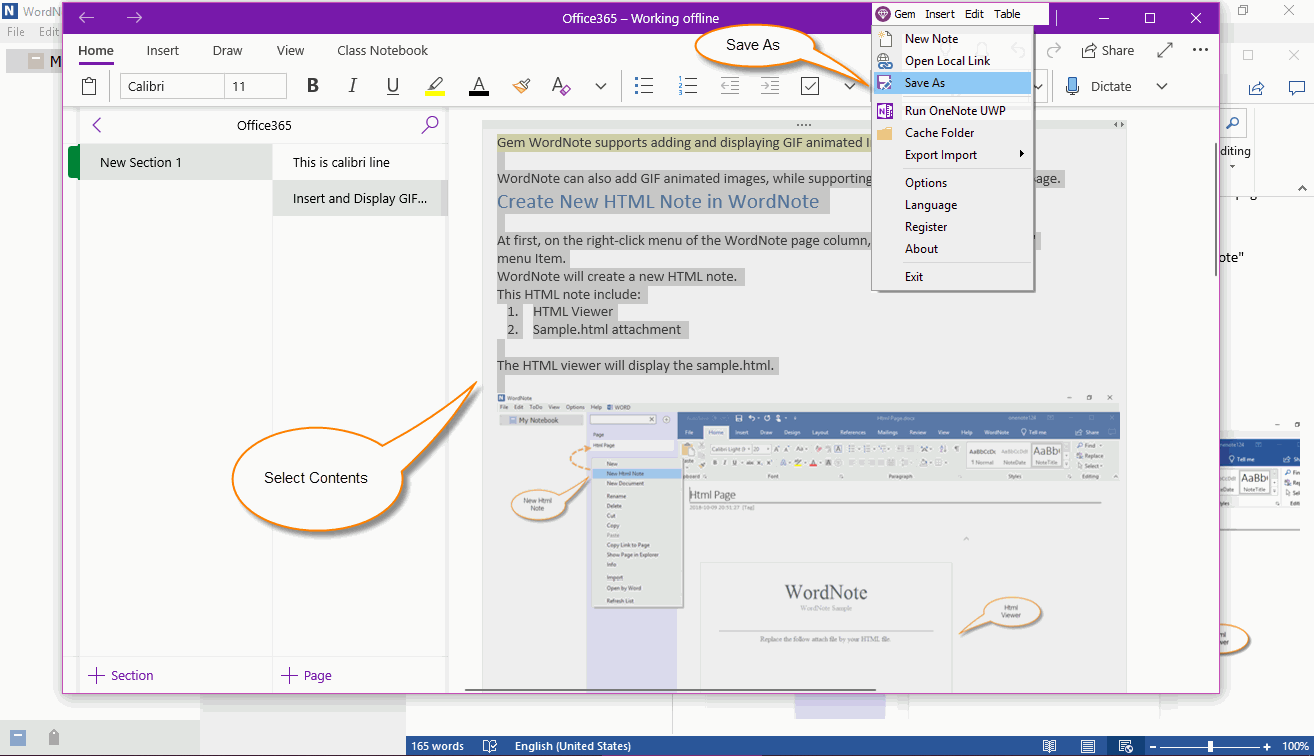Click the embedded WordNote screenshot image
The width and height of the screenshot is (1314, 756).
808,540
